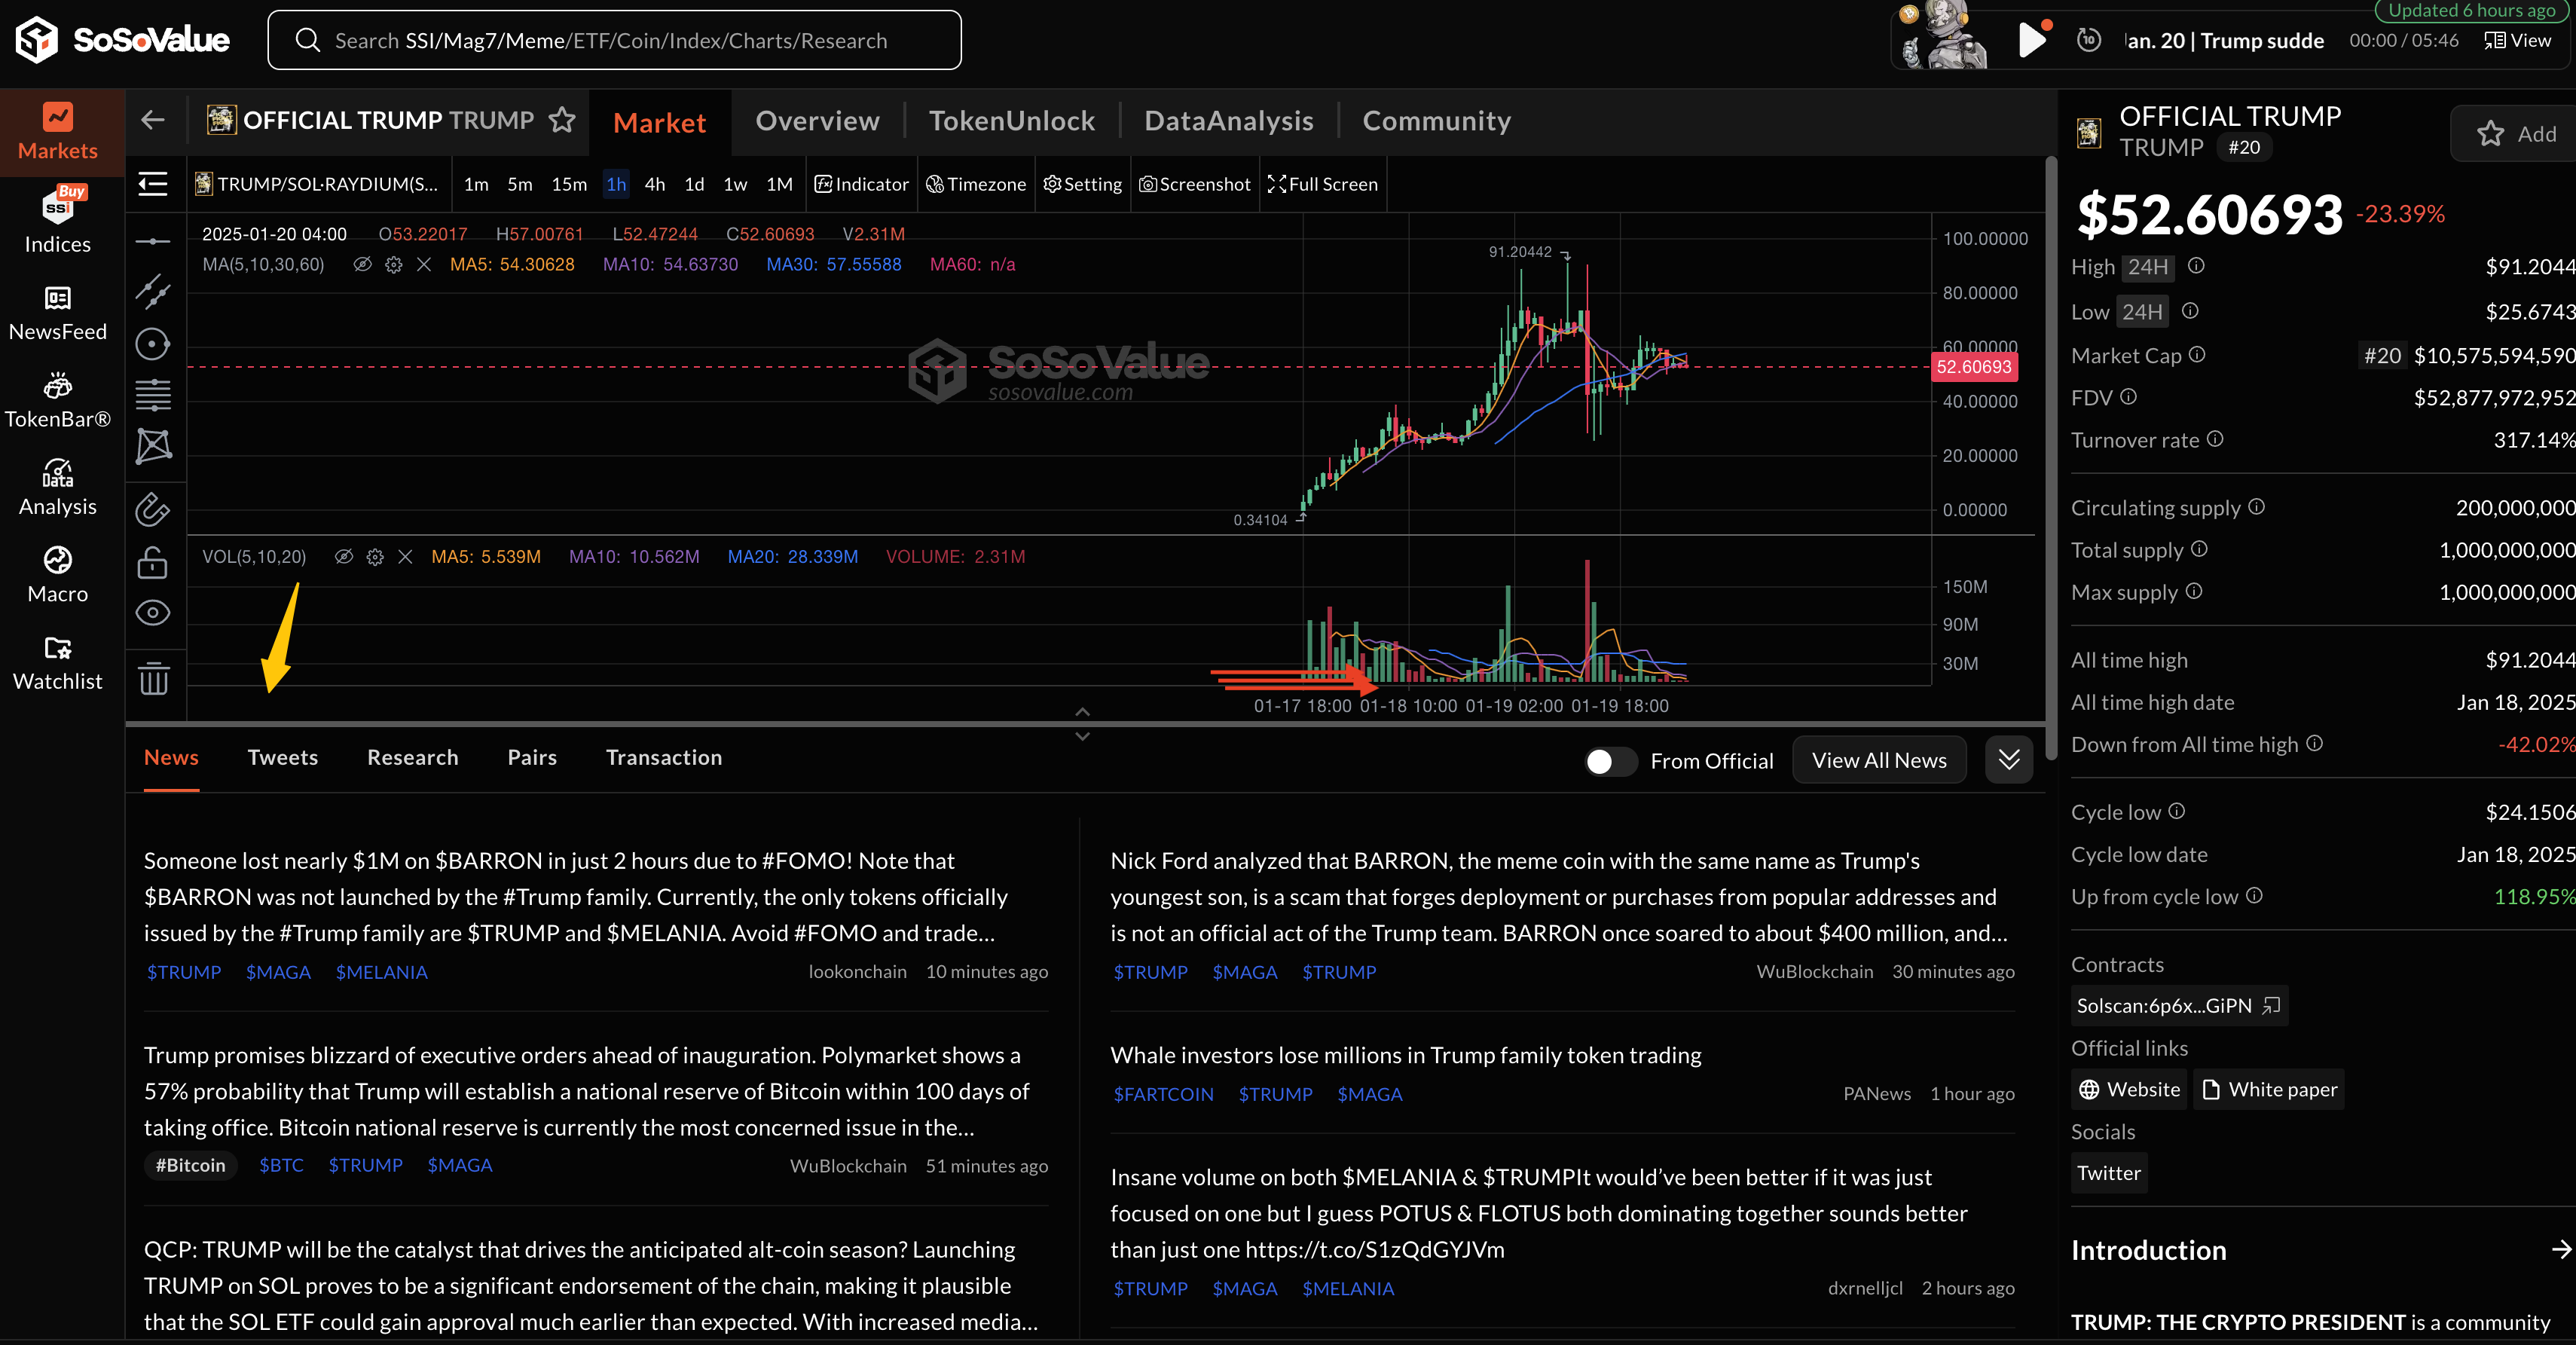Screen dimensions: 2576x1345
Task: Click the red 52.60693 price marker
Action: [1973, 367]
